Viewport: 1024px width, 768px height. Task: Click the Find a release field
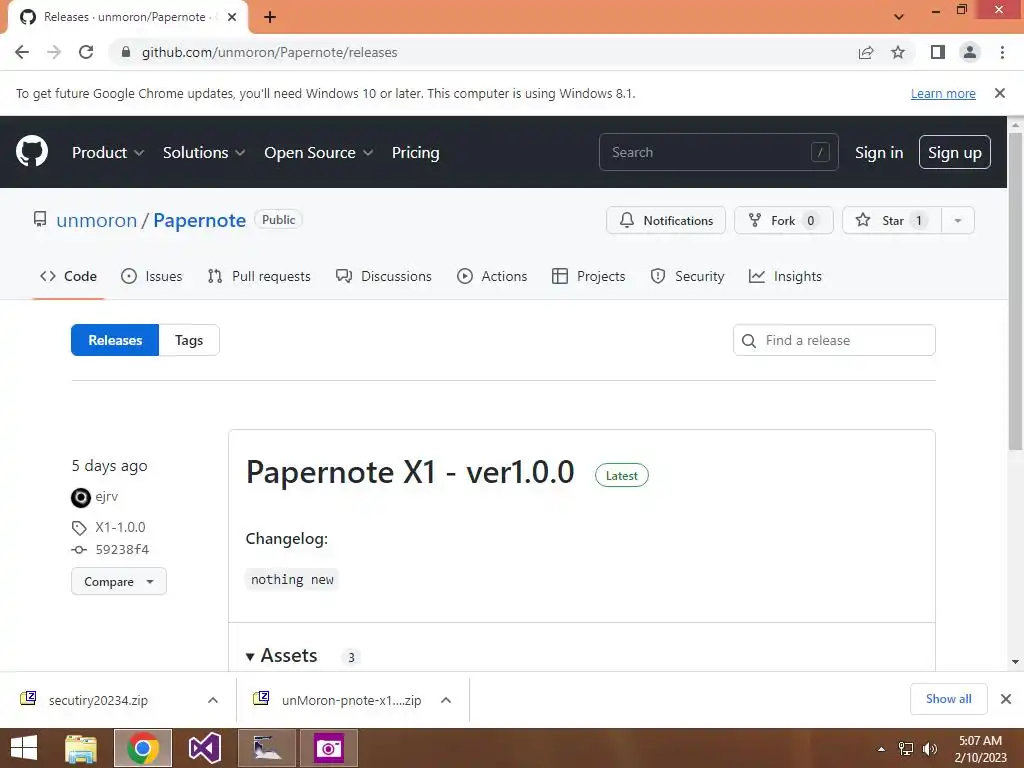tap(834, 340)
